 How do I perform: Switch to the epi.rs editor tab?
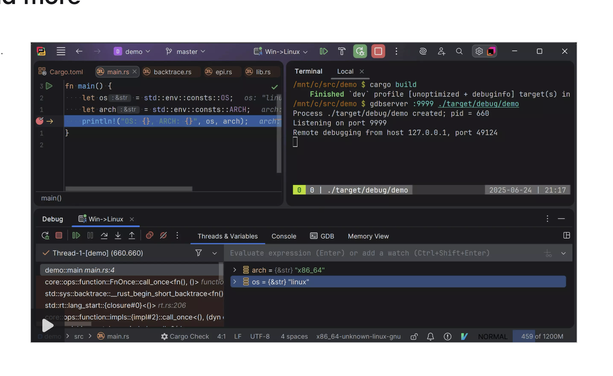click(219, 72)
